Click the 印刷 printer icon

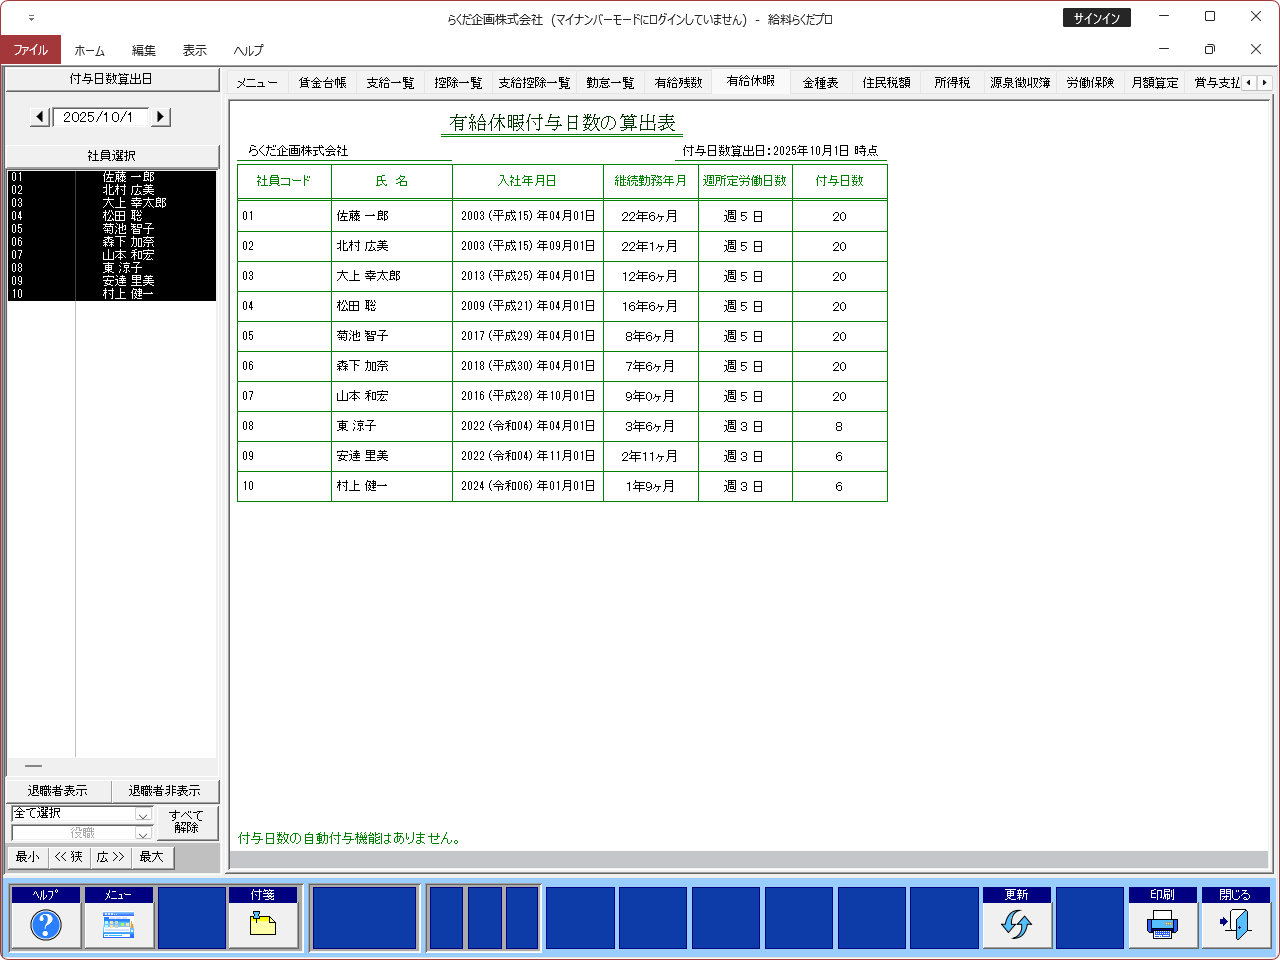[1162, 925]
